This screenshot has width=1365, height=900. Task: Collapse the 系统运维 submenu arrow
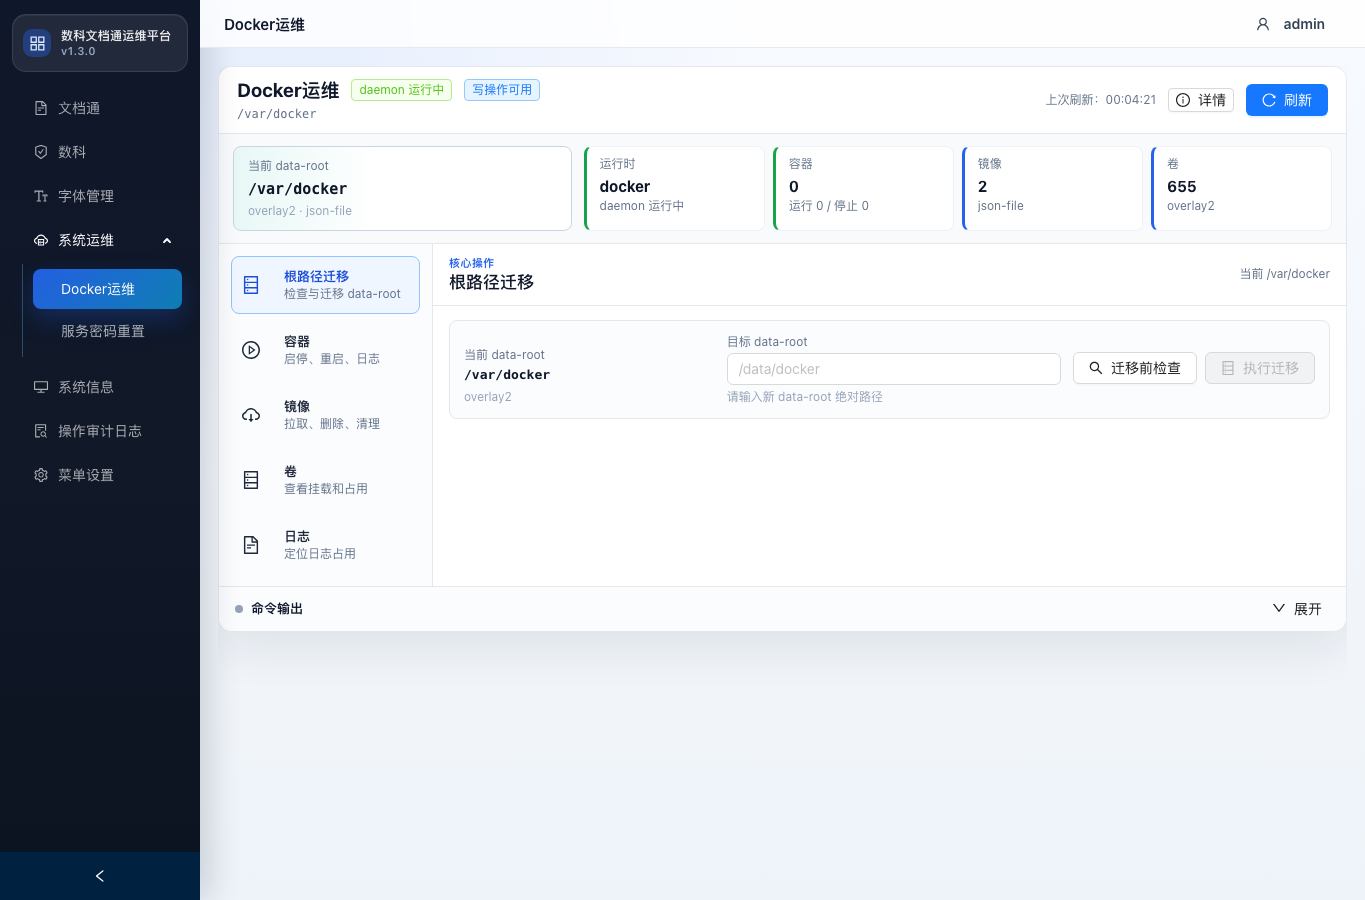[x=167, y=240]
